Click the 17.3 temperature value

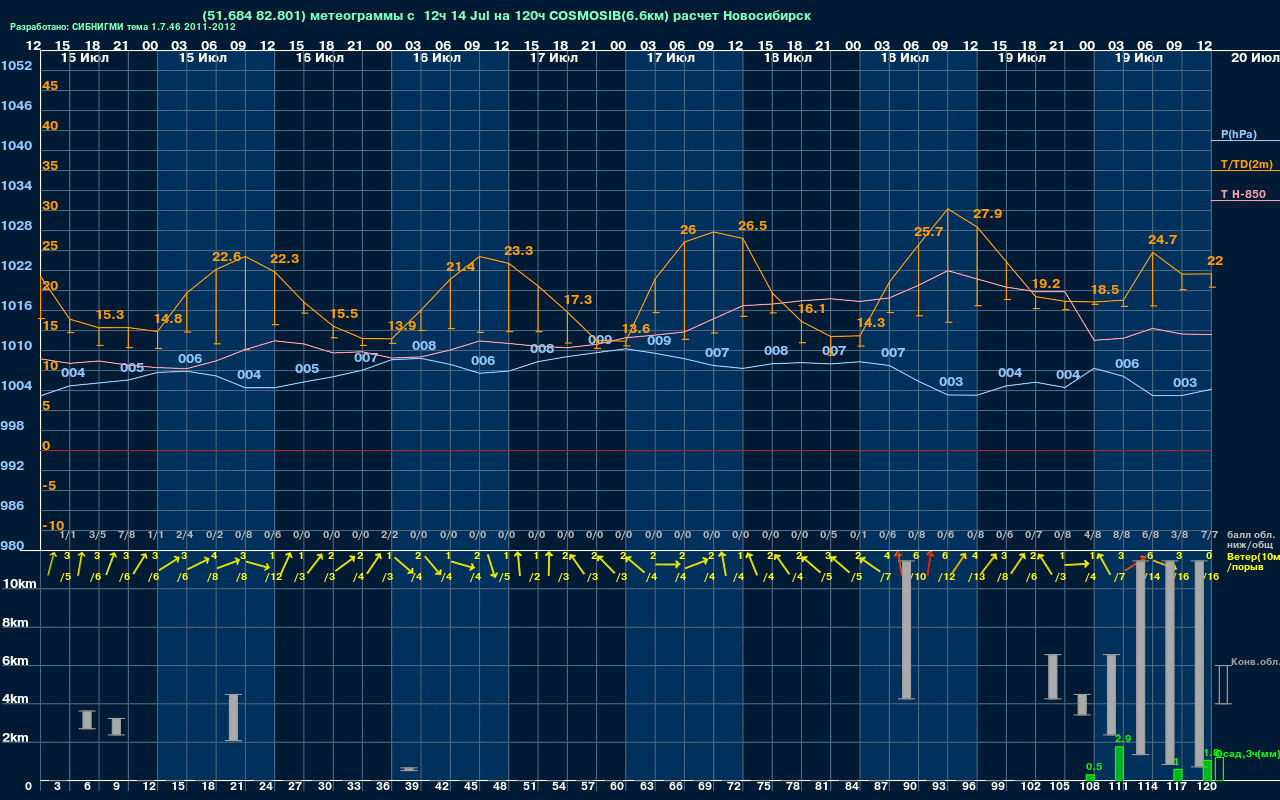(578, 300)
